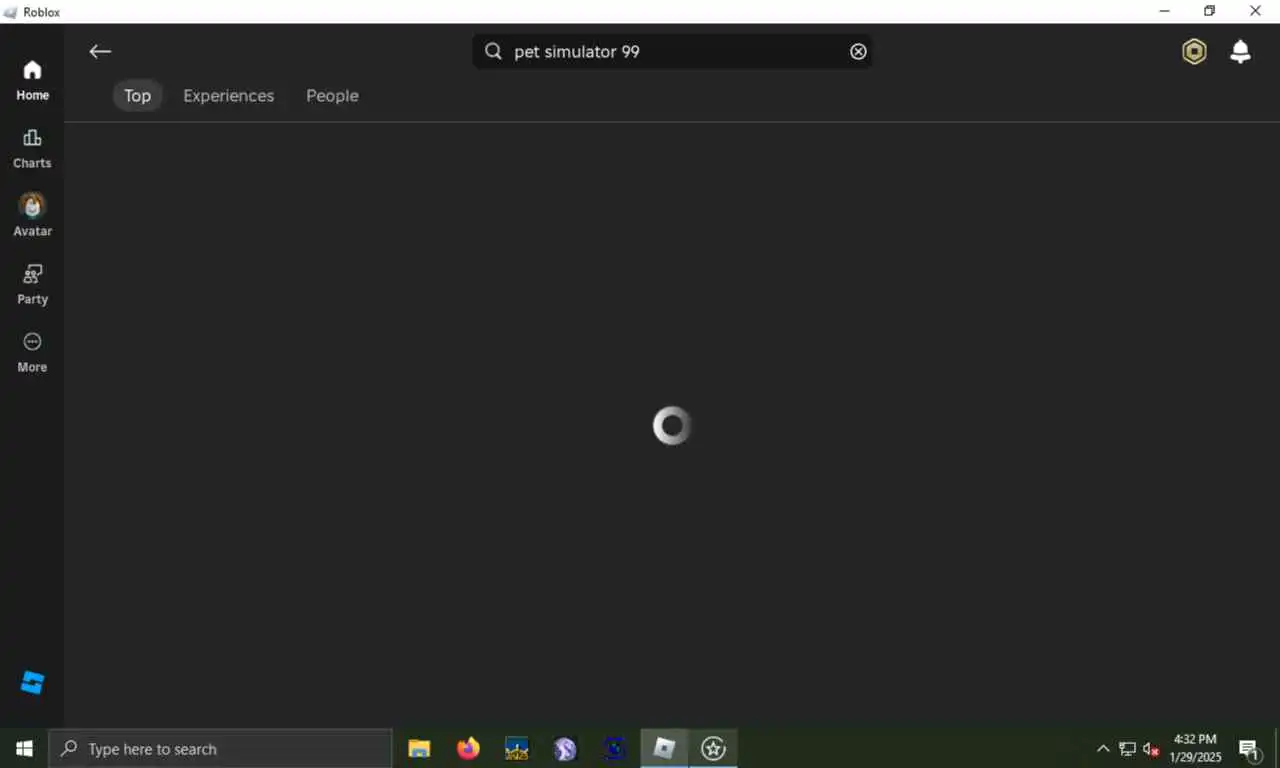1280x768 pixels.
Task: Clear the pet simulator 99 search text
Action: (858, 52)
